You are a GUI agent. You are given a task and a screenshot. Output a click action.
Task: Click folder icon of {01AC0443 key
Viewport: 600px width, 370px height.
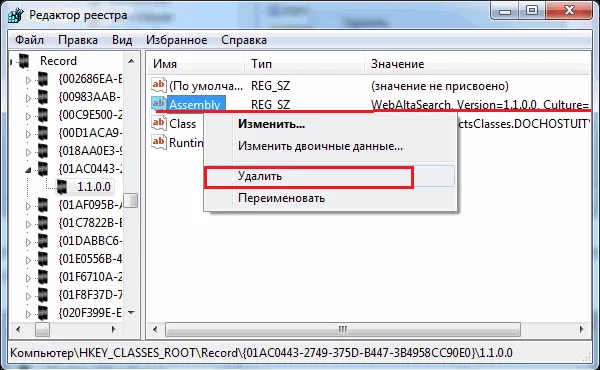(43, 169)
